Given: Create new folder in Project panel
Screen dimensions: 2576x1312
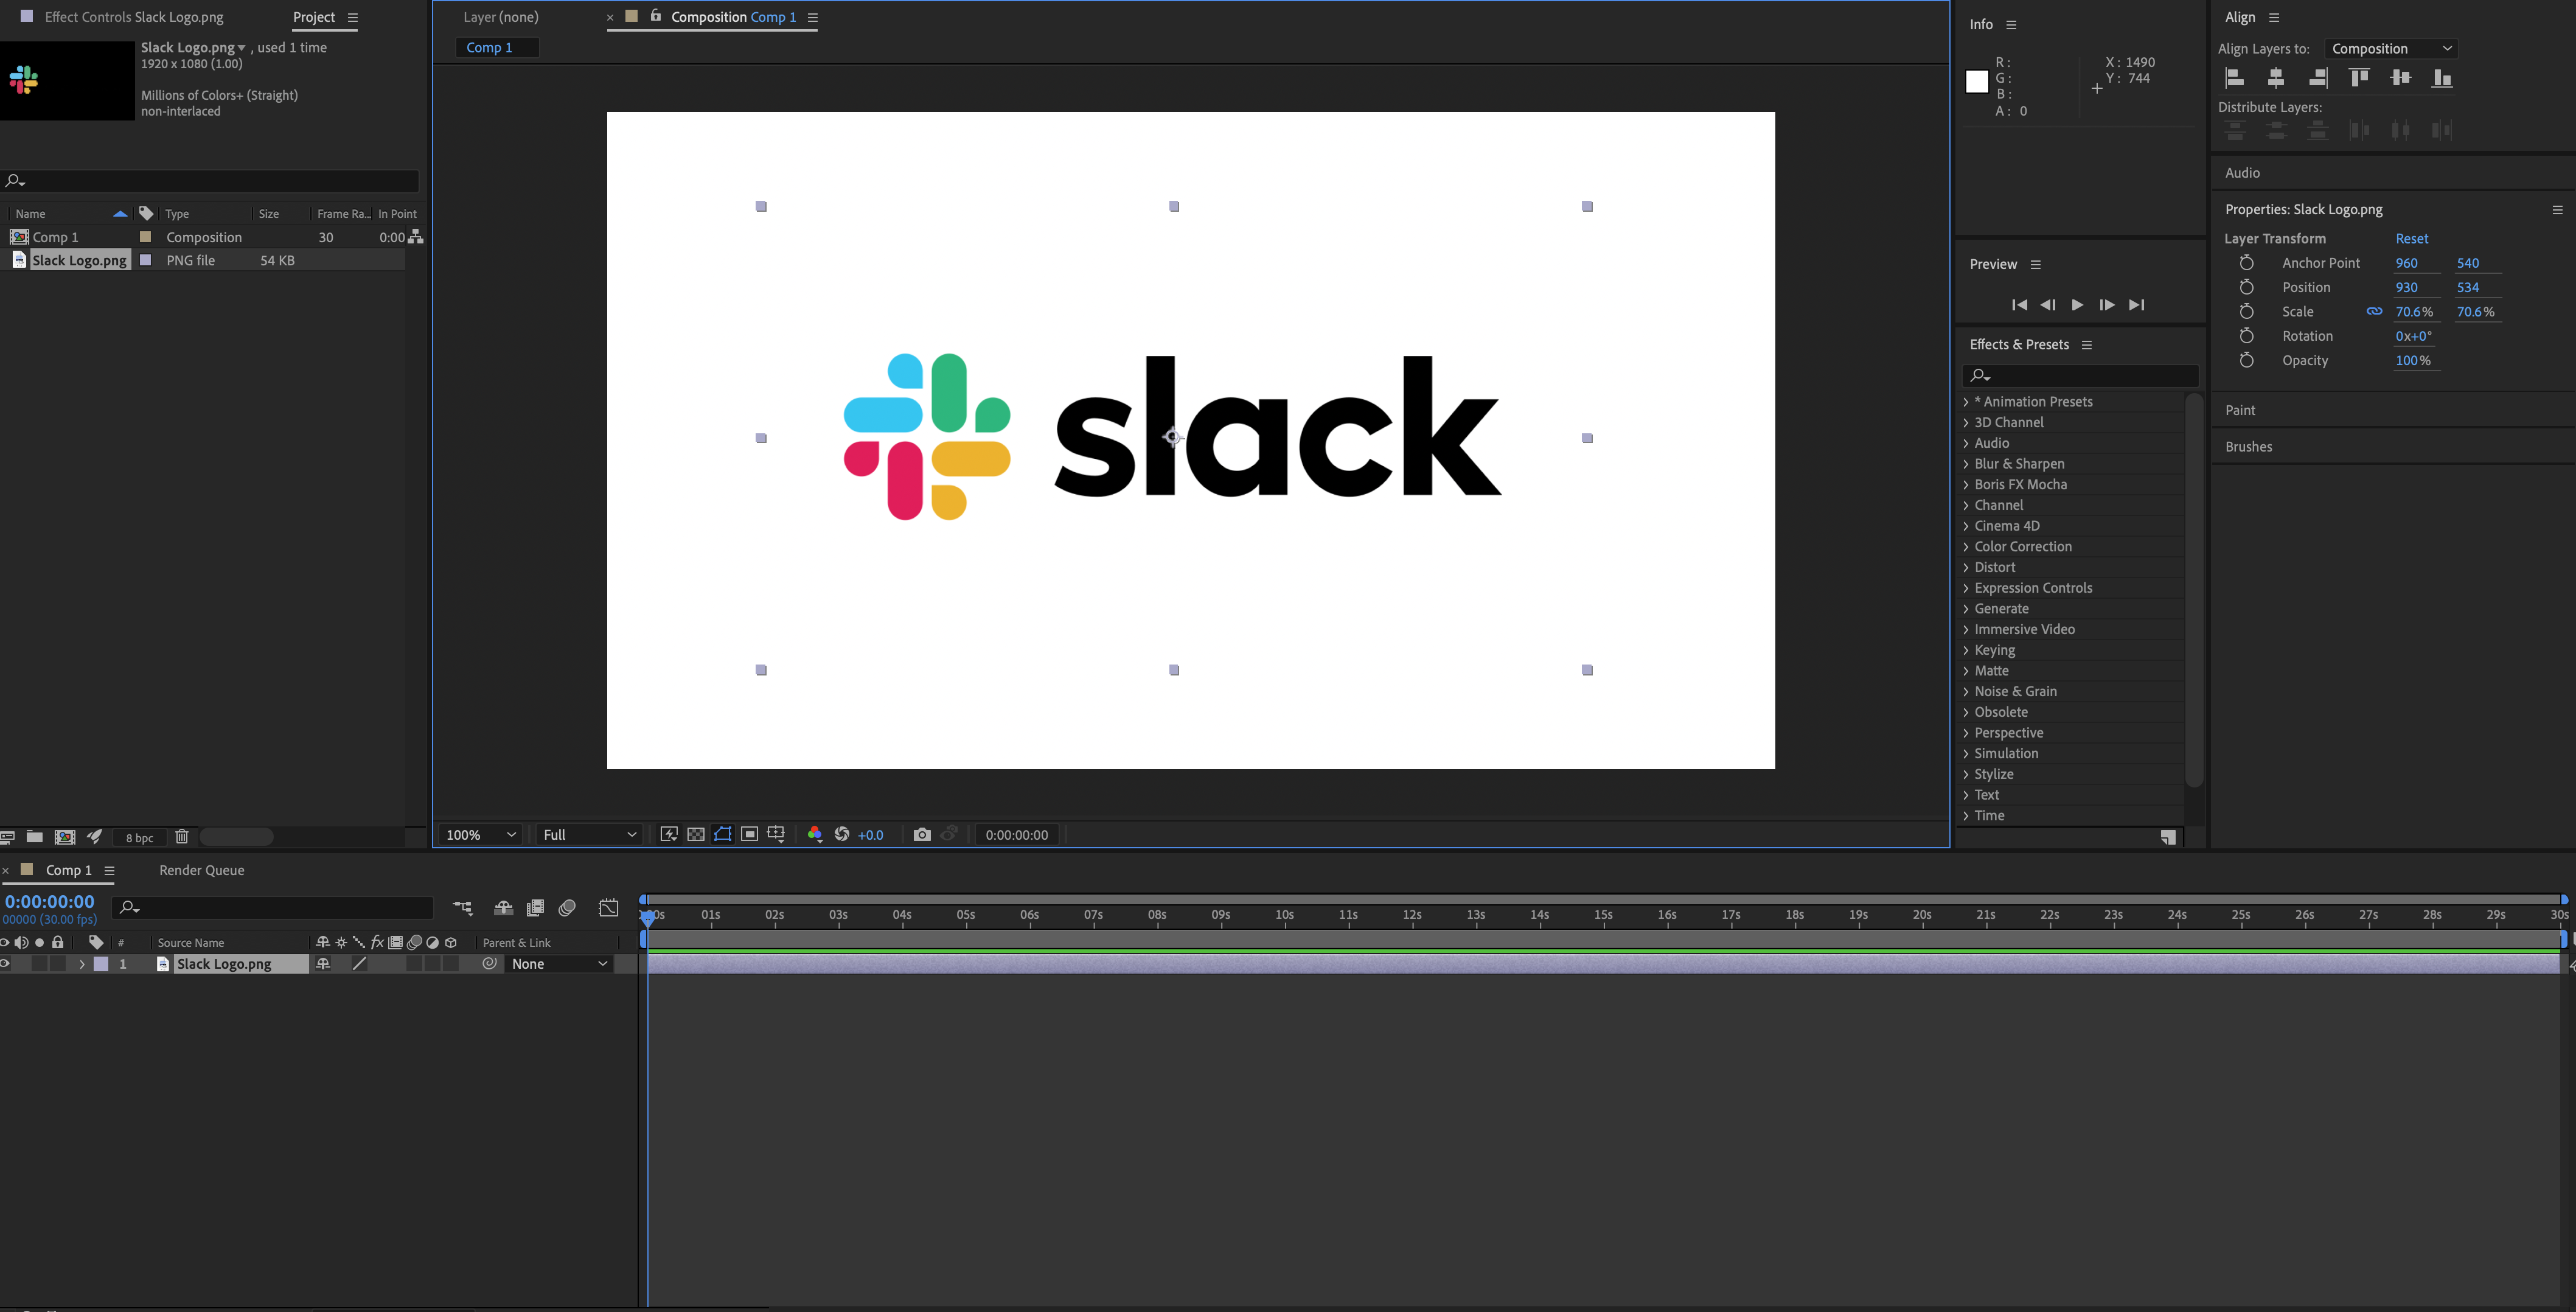Looking at the screenshot, I should pyautogui.click(x=35, y=837).
